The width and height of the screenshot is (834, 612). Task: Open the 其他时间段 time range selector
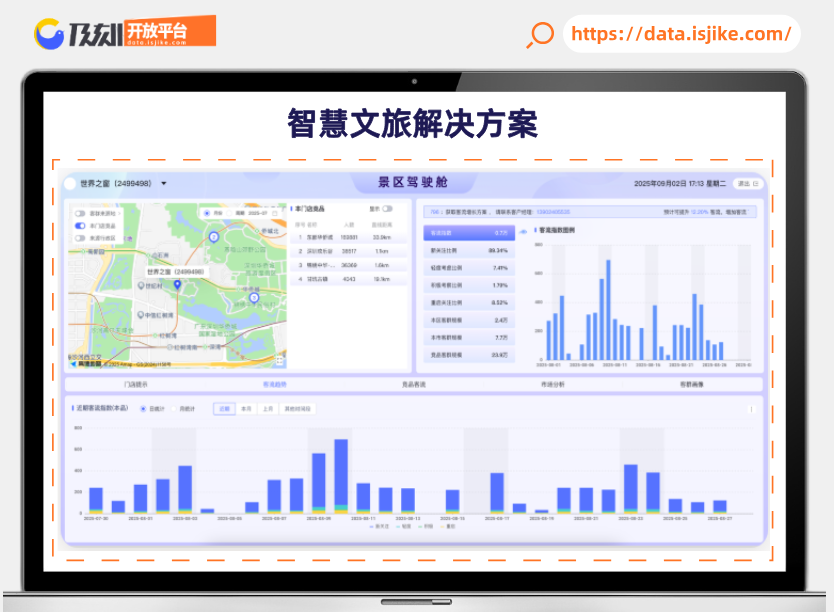click(297, 408)
